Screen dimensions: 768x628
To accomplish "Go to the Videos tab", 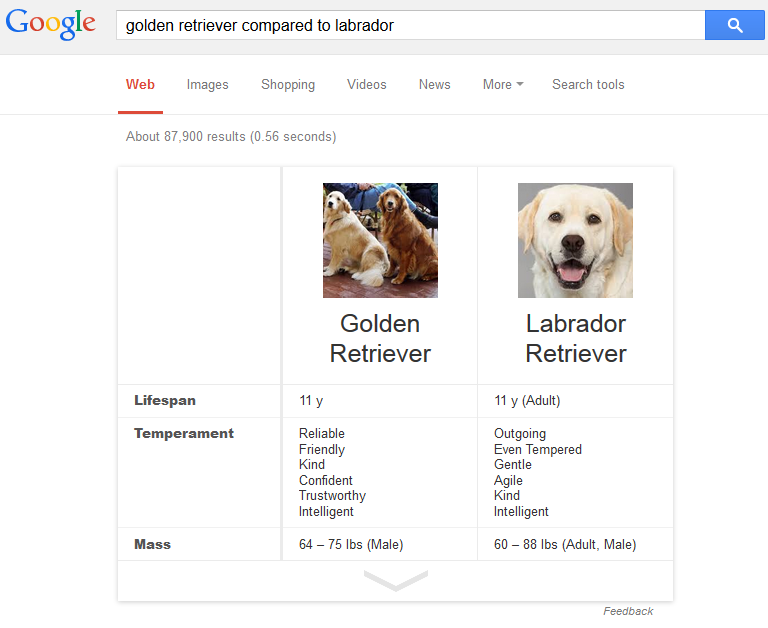I will coord(366,85).
